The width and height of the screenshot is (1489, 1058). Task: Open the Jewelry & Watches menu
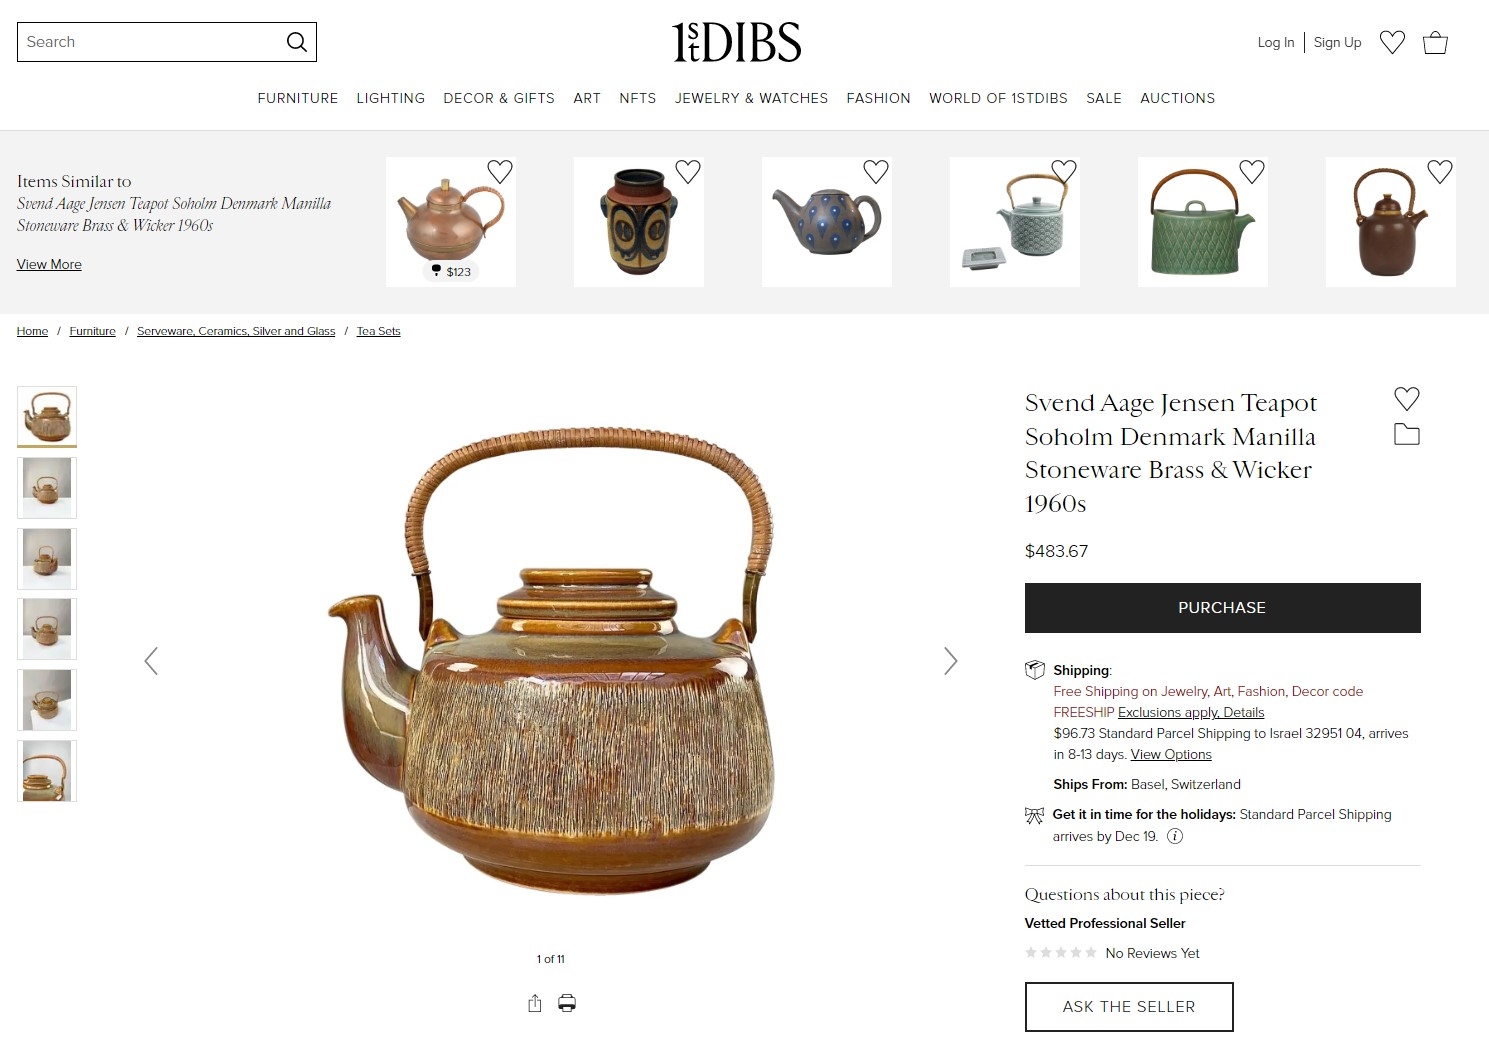(x=751, y=98)
